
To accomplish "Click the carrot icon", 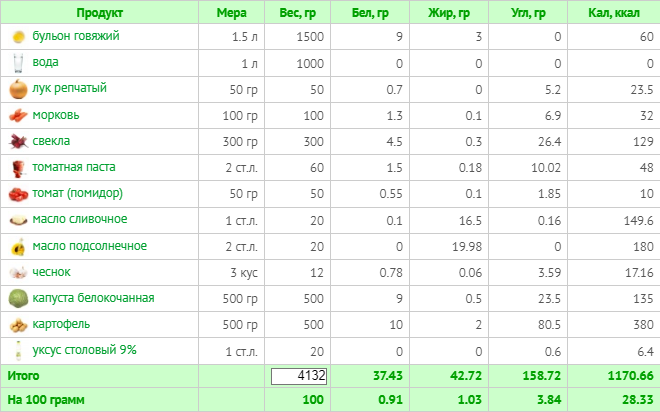I will point(18,115).
